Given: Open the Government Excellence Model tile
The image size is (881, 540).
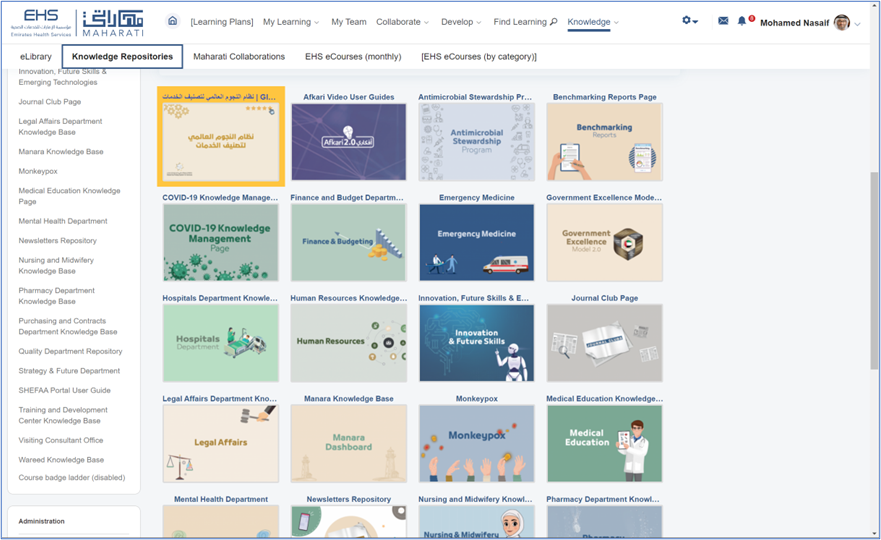Looking at the screenshot, I should pos(605,242).
